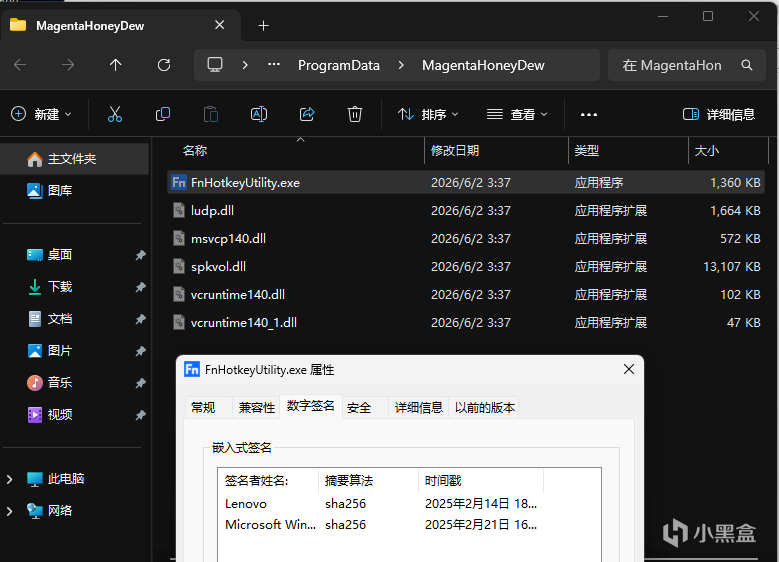Image resolution: width=779 pixels, height=562 pixels.
Task: Click the 时间戳 column header
Action: [x=481, y=481]
